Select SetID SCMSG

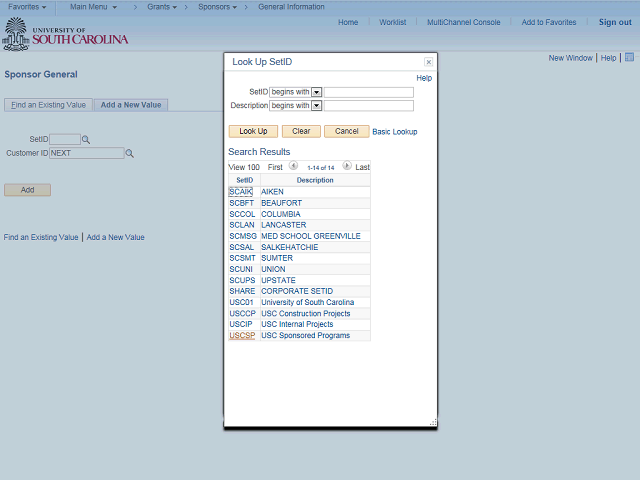pyautogui.click(x=243, y=236)
